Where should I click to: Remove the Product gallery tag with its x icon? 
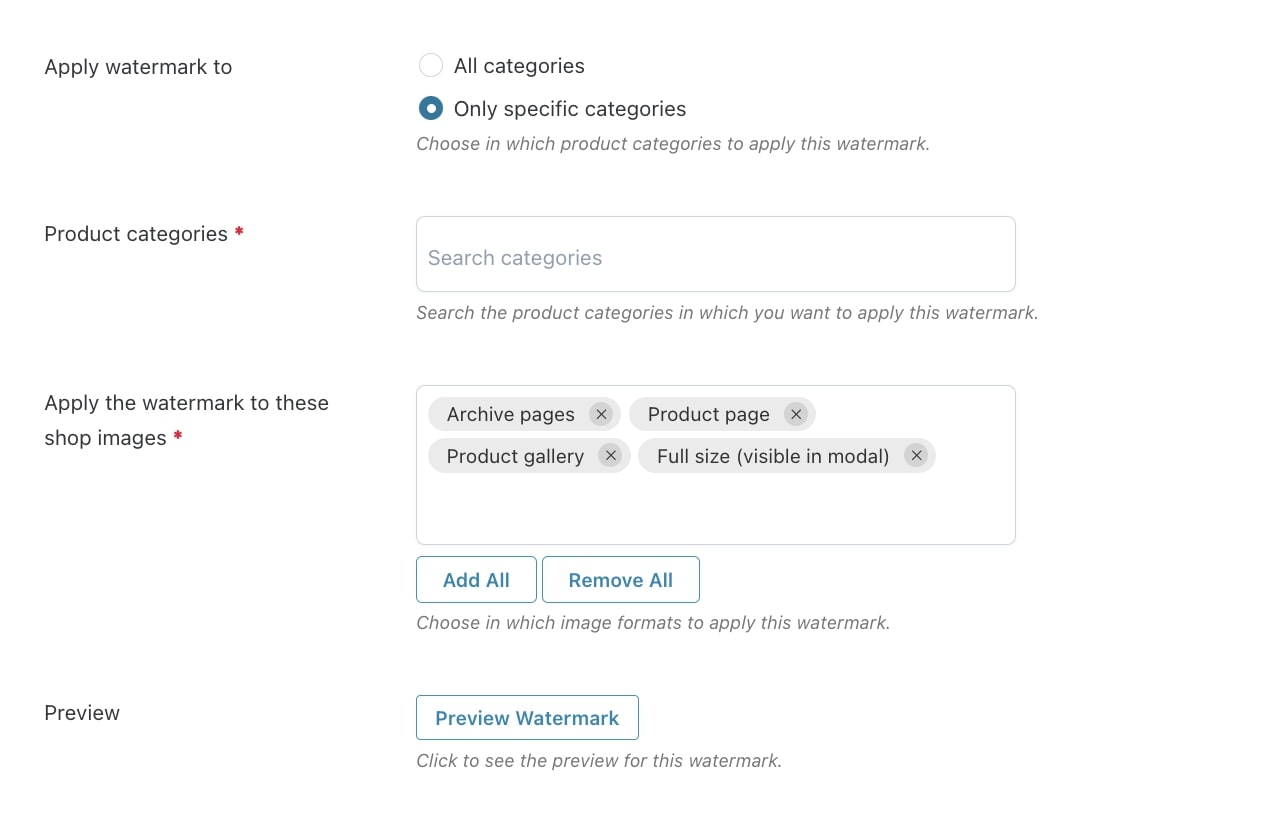(610, 456)
